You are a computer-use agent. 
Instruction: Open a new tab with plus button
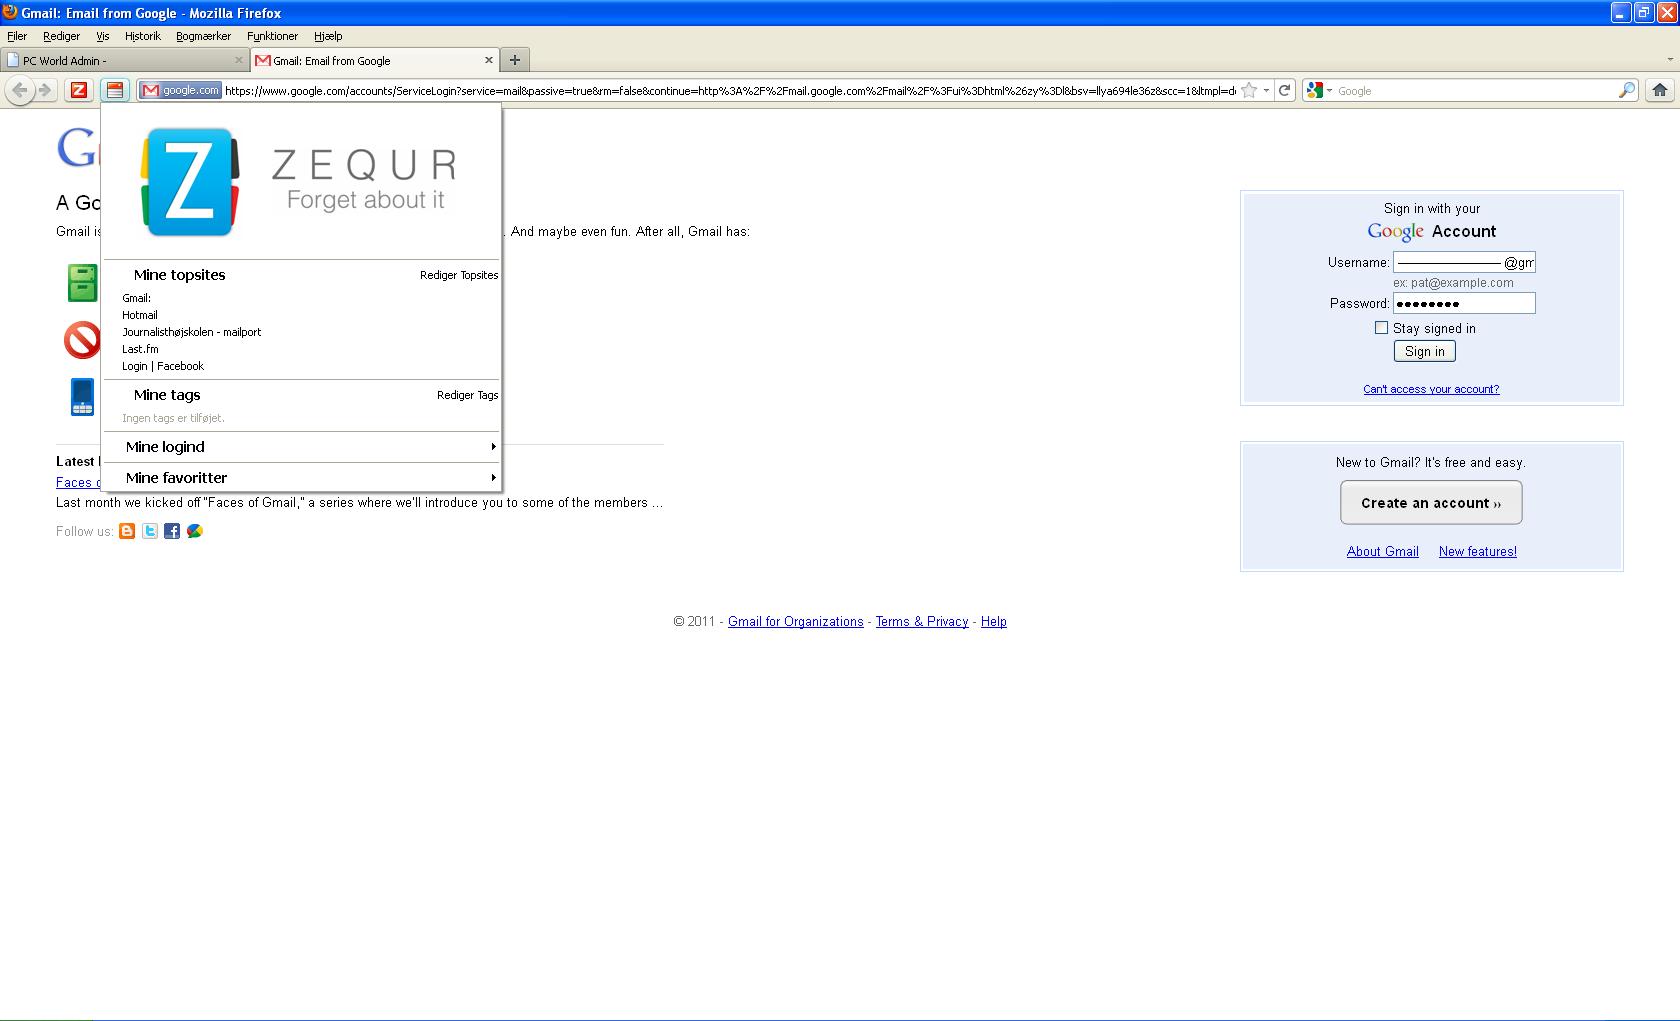[515, 60]
